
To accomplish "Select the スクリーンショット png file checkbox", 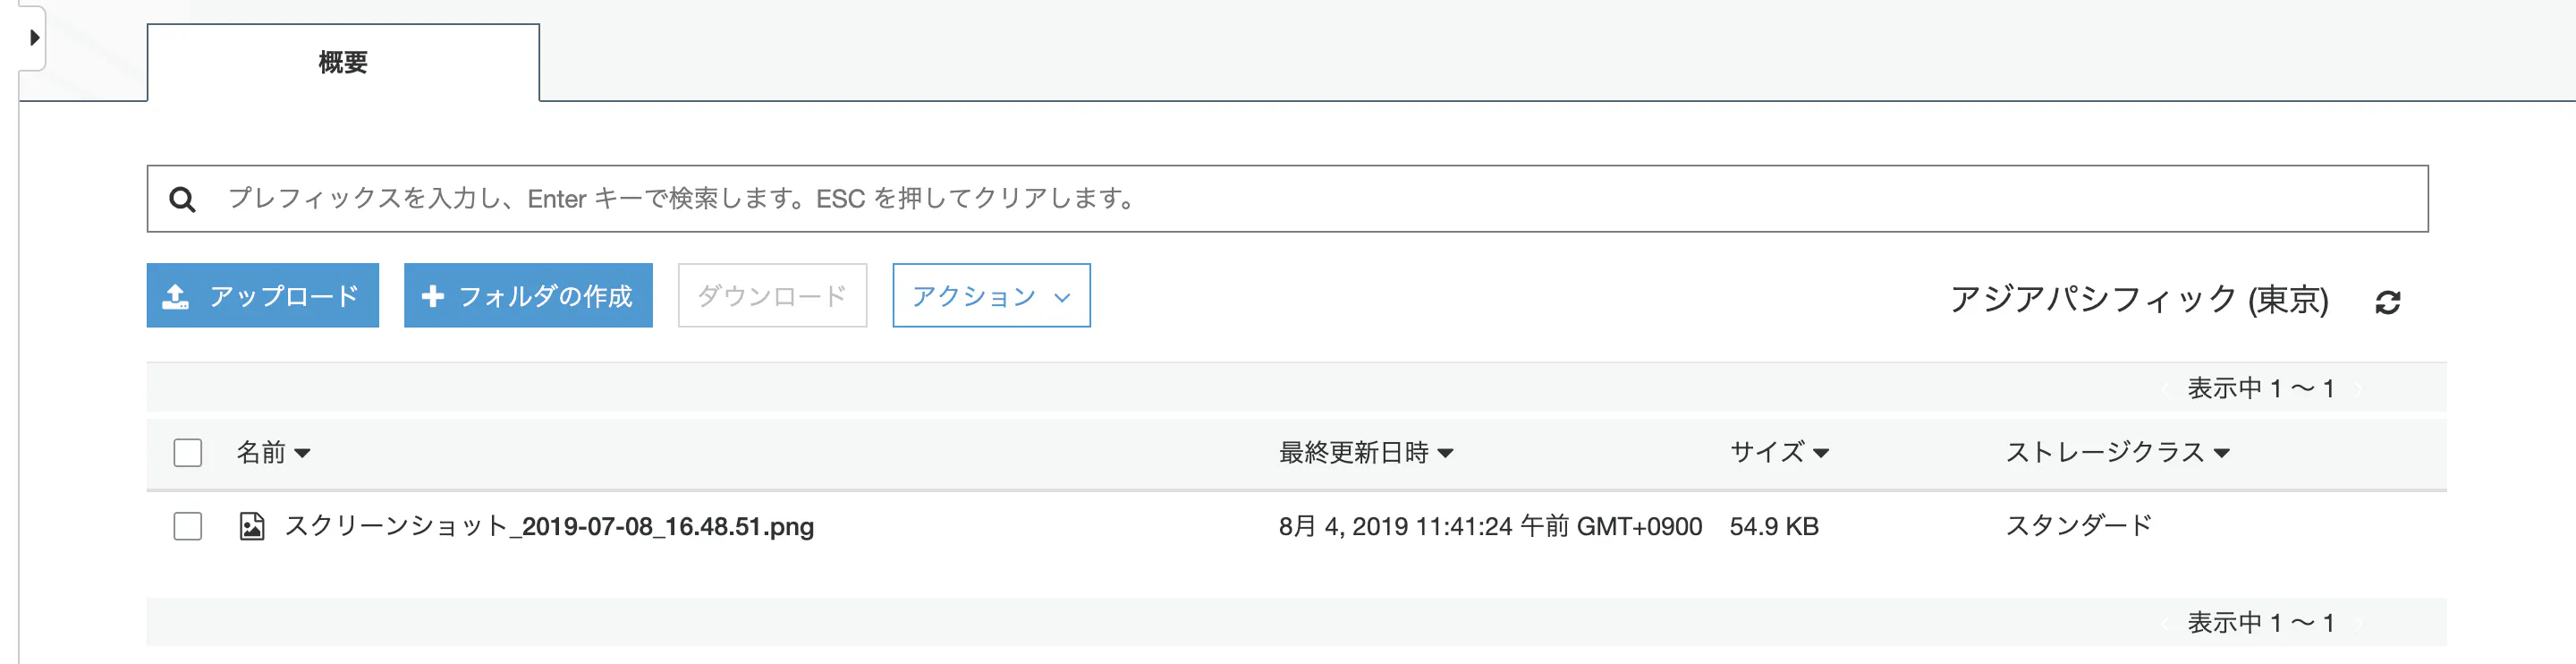I will (188, 526).
